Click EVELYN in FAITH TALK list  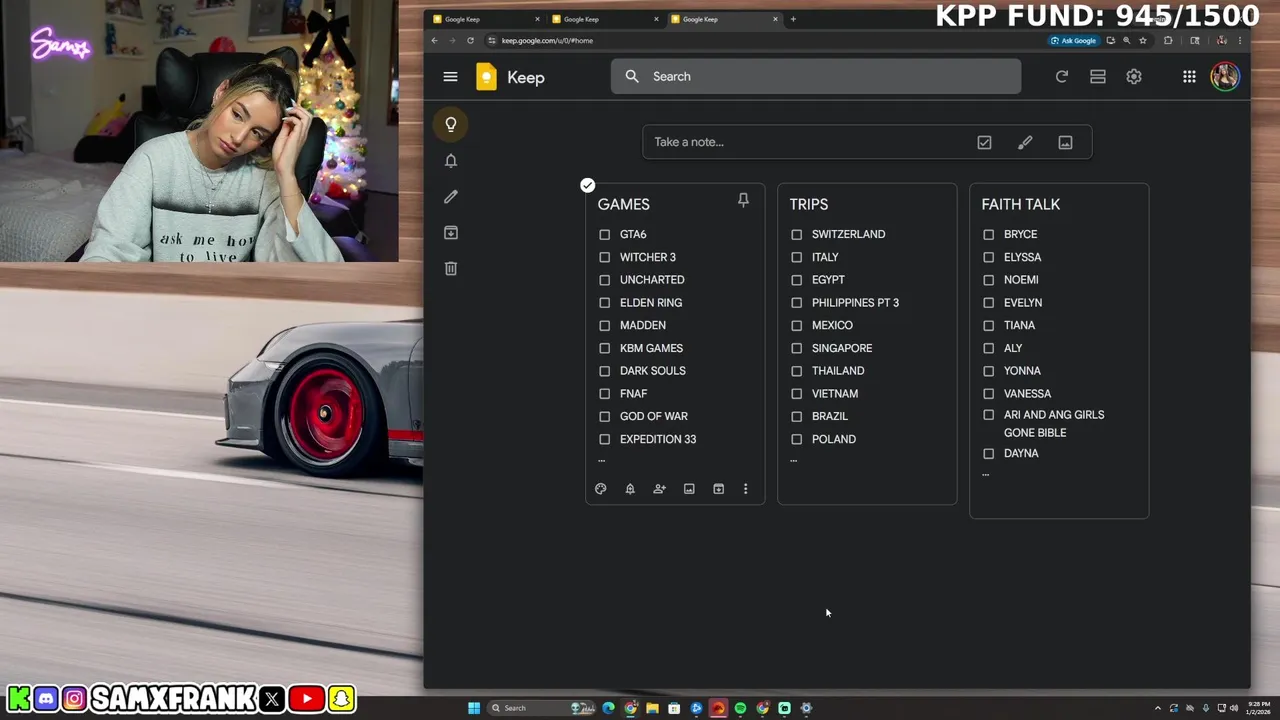point(1022,303)
